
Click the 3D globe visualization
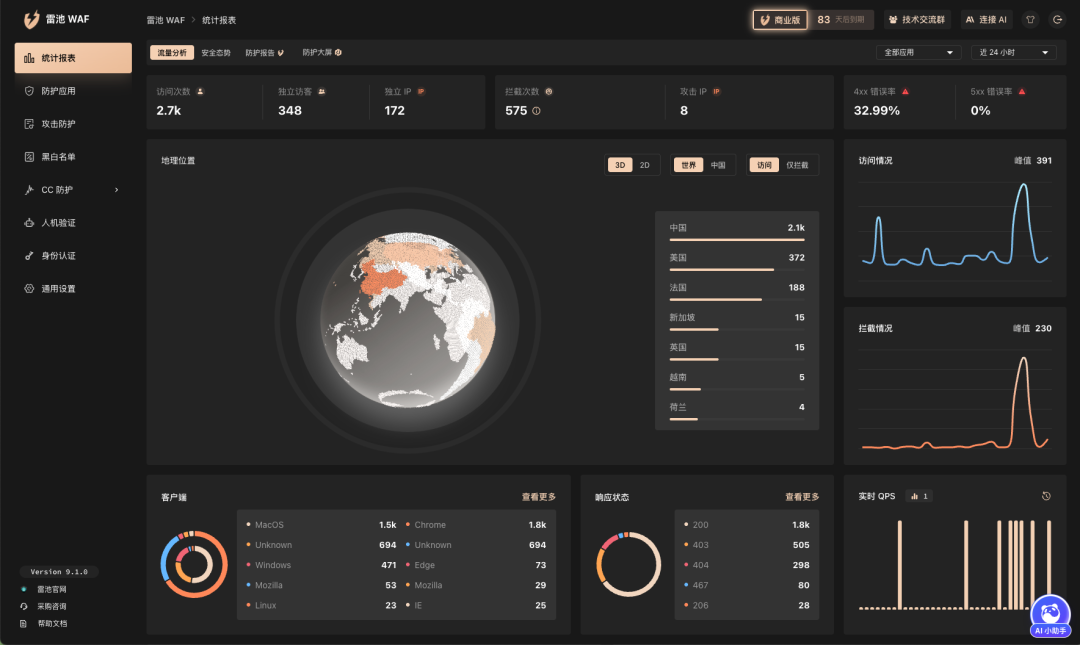click(x=408, y=319)
